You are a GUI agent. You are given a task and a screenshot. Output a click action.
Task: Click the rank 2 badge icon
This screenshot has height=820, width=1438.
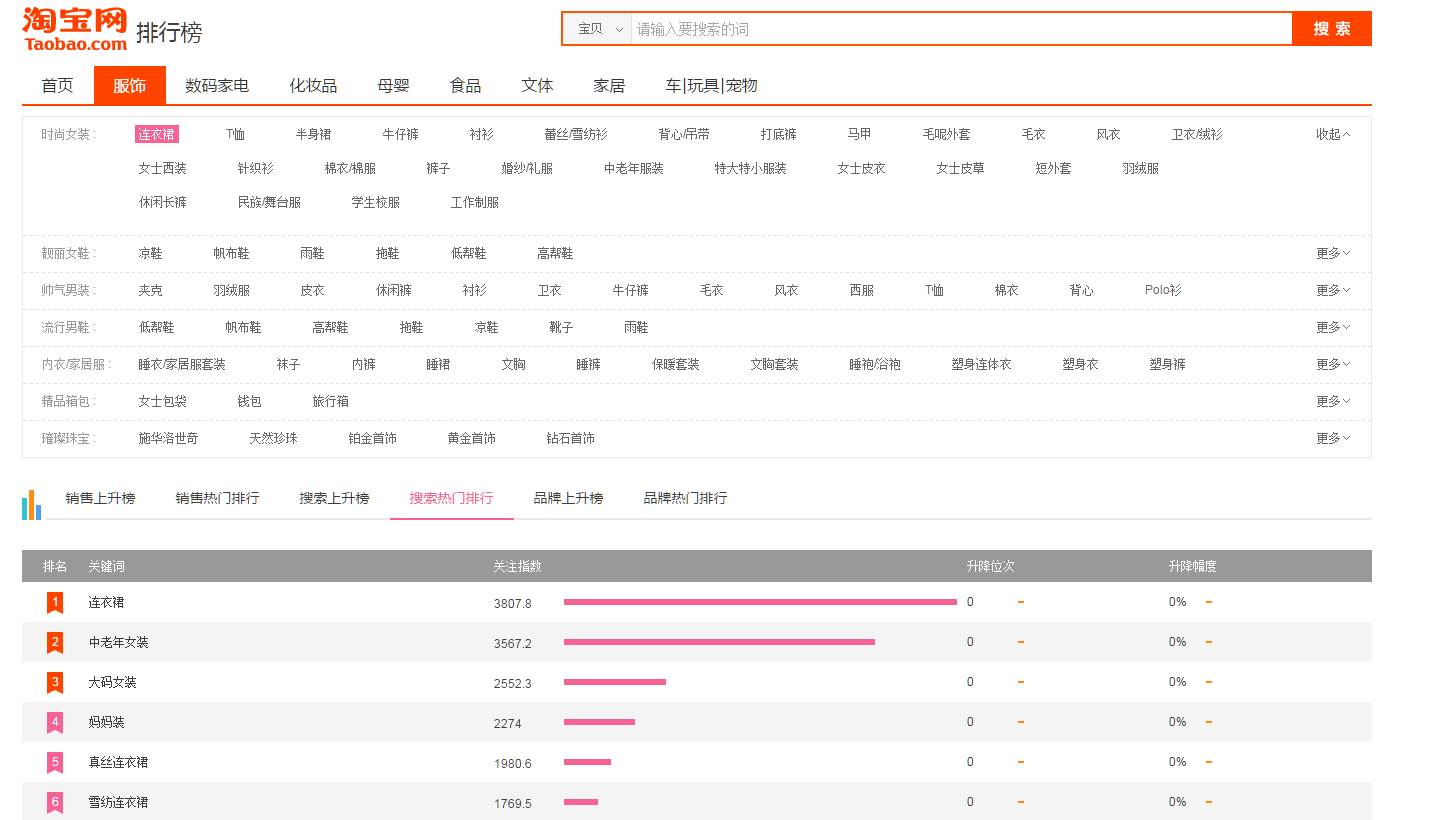(x=55, y=642)
